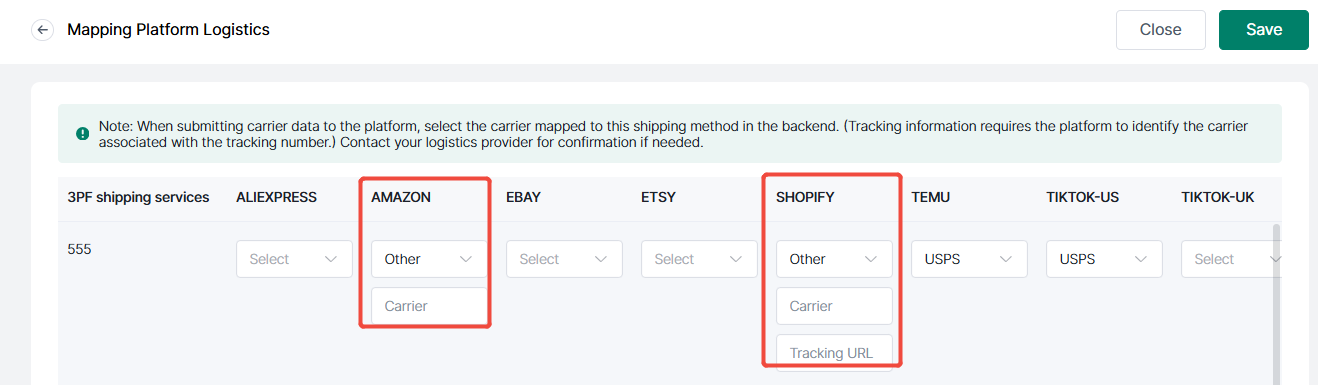This screenshot has width=1318, height=385.
Task: Click the SHOPIFY Carrier input field
Action: (834, 306)
